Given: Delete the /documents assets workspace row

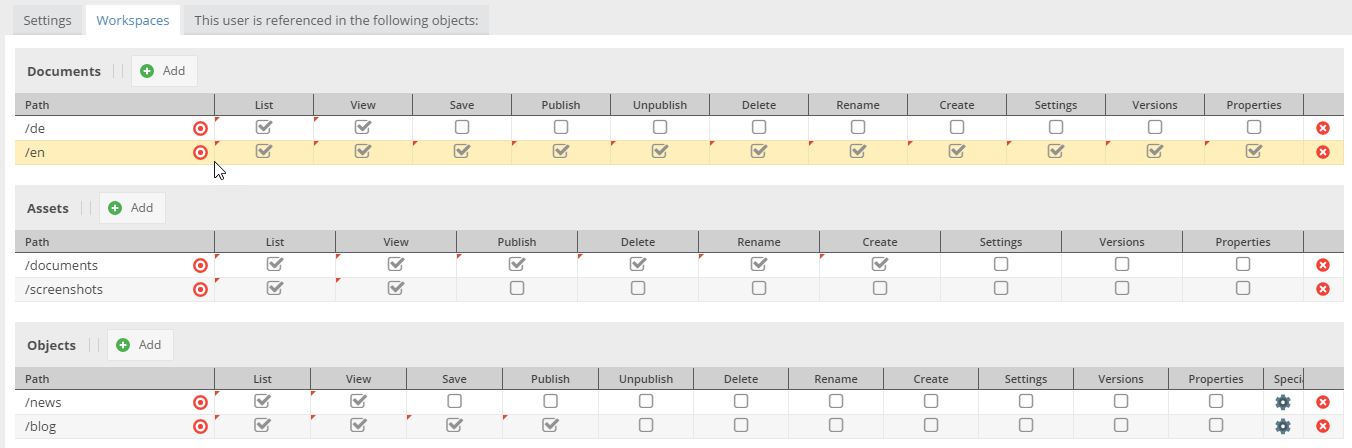Looking at the screenshot, I should point(1322,265).
